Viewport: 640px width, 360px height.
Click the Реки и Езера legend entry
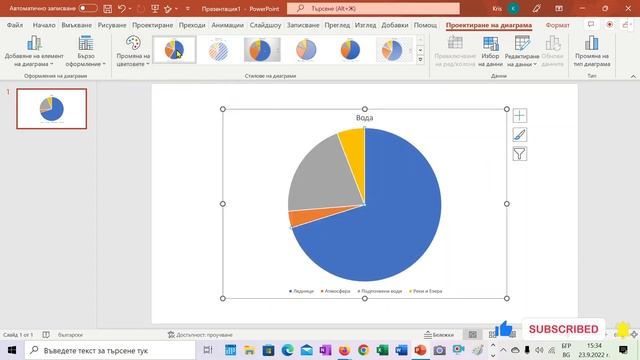point(426,291)
